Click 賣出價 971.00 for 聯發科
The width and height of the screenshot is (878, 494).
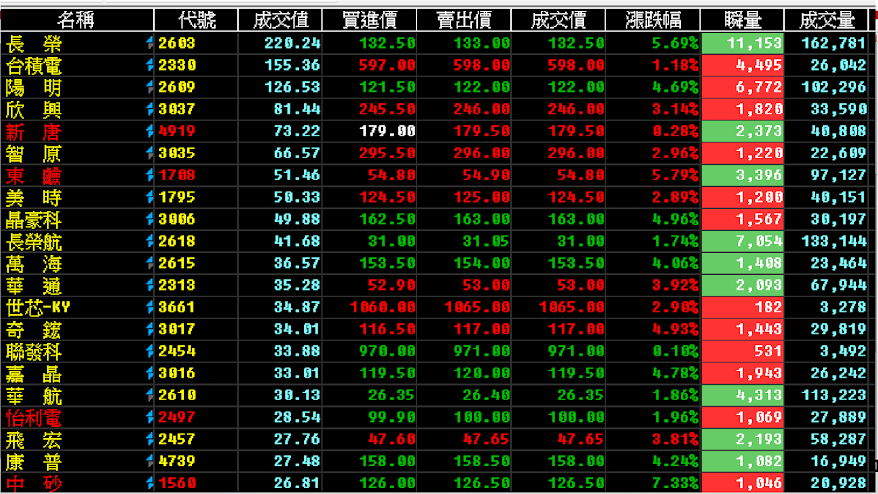coord(482,351)
